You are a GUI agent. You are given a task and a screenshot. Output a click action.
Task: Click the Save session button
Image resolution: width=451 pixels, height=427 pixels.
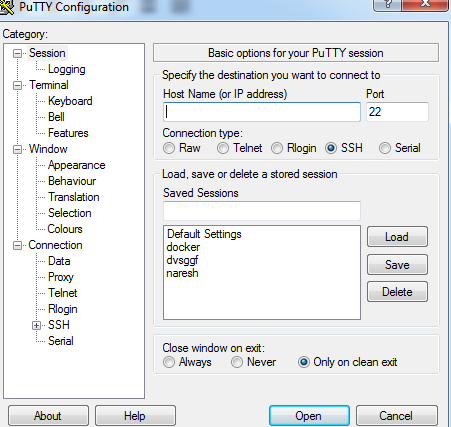click(397, 265)
